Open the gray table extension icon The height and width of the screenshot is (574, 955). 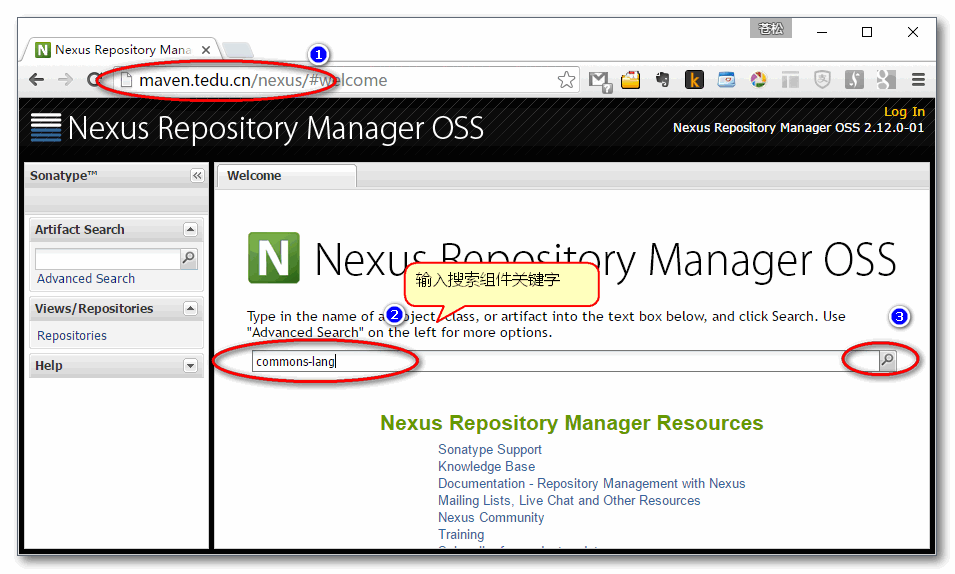point(790,80)
